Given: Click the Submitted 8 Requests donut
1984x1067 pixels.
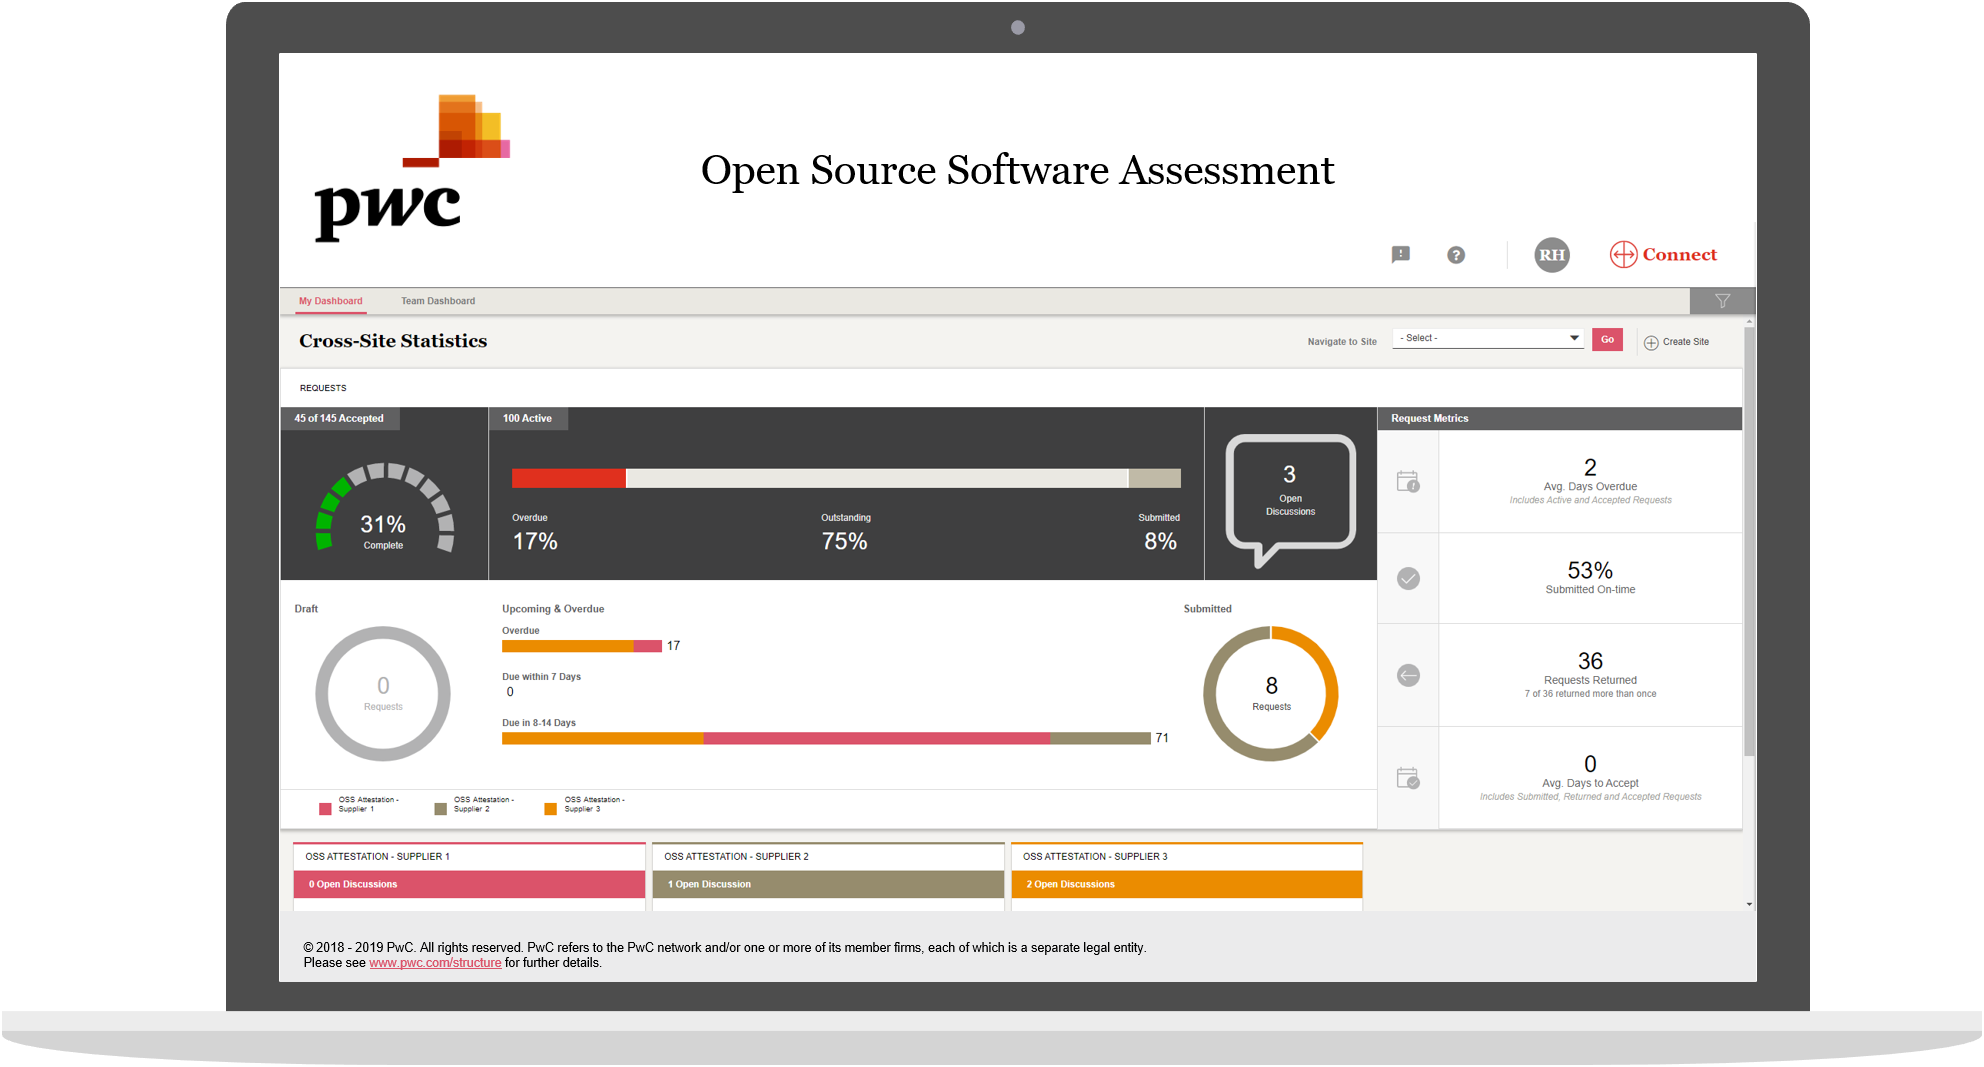Looking at the screenshot, I should click(x=1271, y=694).
